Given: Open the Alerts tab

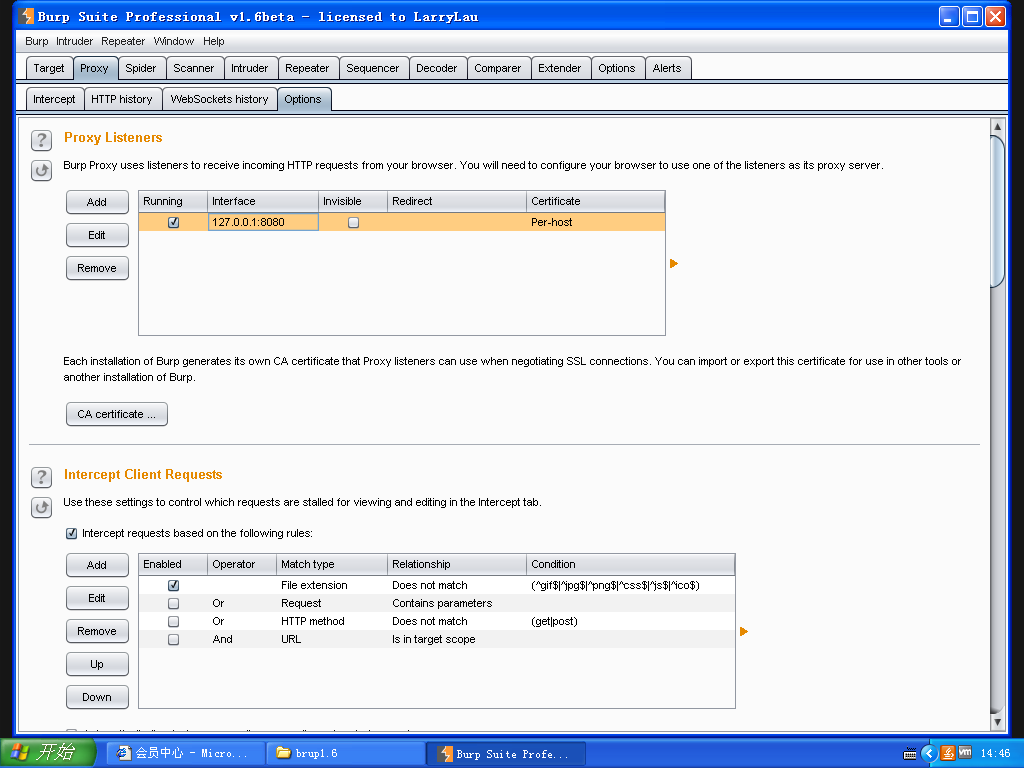Looking at the screenshot, I should 667,68.
